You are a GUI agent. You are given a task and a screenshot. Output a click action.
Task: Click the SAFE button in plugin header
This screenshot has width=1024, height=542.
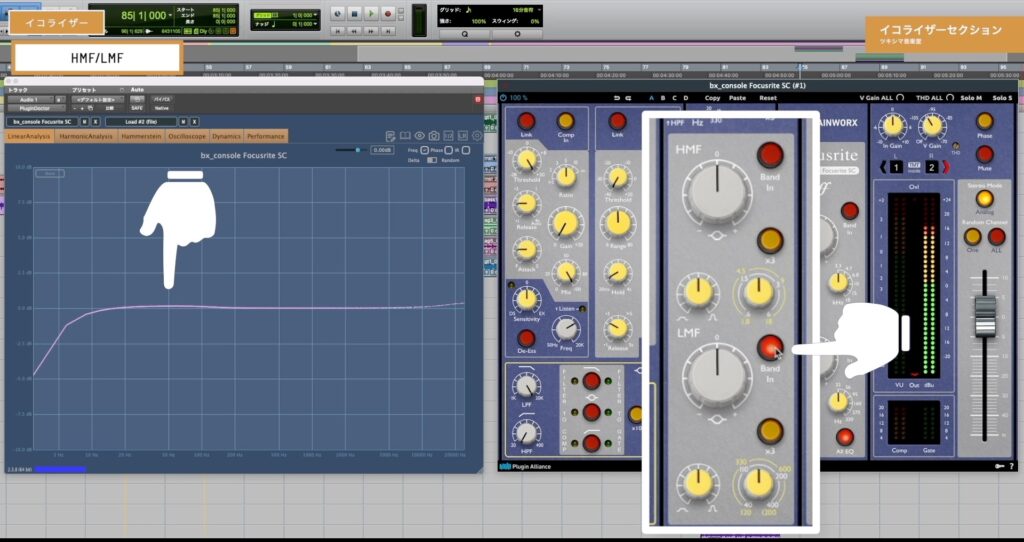pyautogui.click(x=136, y=108)
